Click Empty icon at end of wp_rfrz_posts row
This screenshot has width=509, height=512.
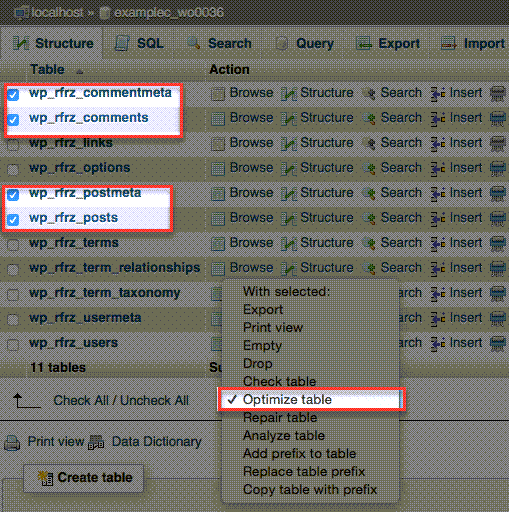(x=498, y=219)
